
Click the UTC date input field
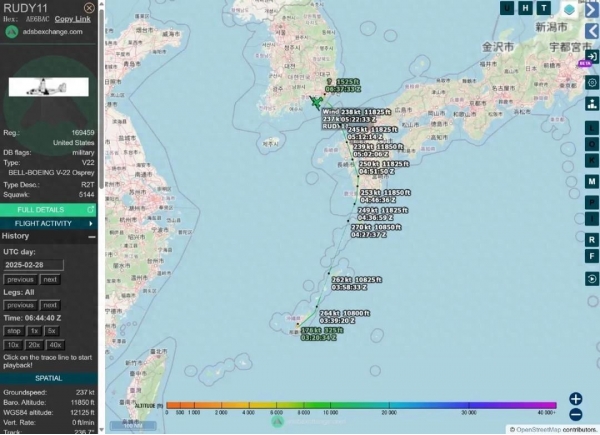tap(33, 265)
